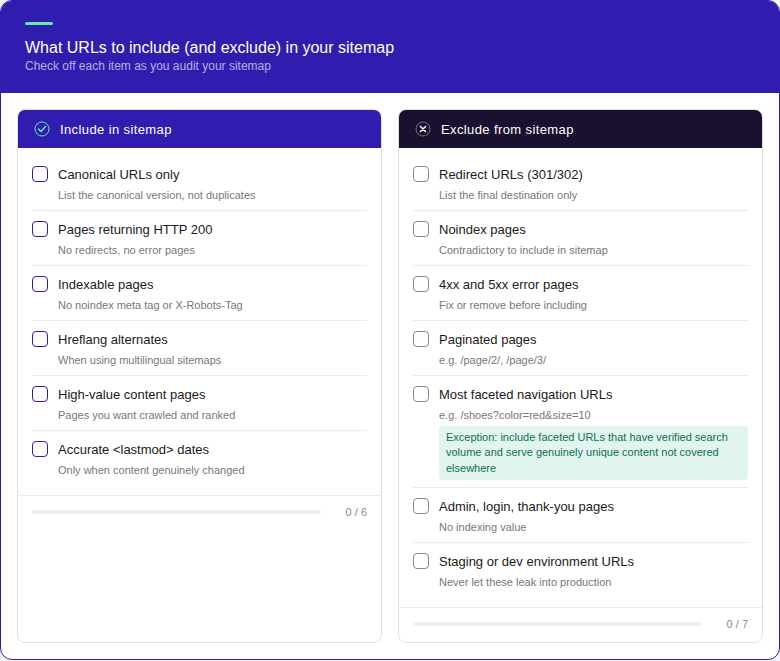Screen dimensions: 780x661
Task: Click the main heading about URLs to include
Action: pyautogui.click(x=209, y=47)
